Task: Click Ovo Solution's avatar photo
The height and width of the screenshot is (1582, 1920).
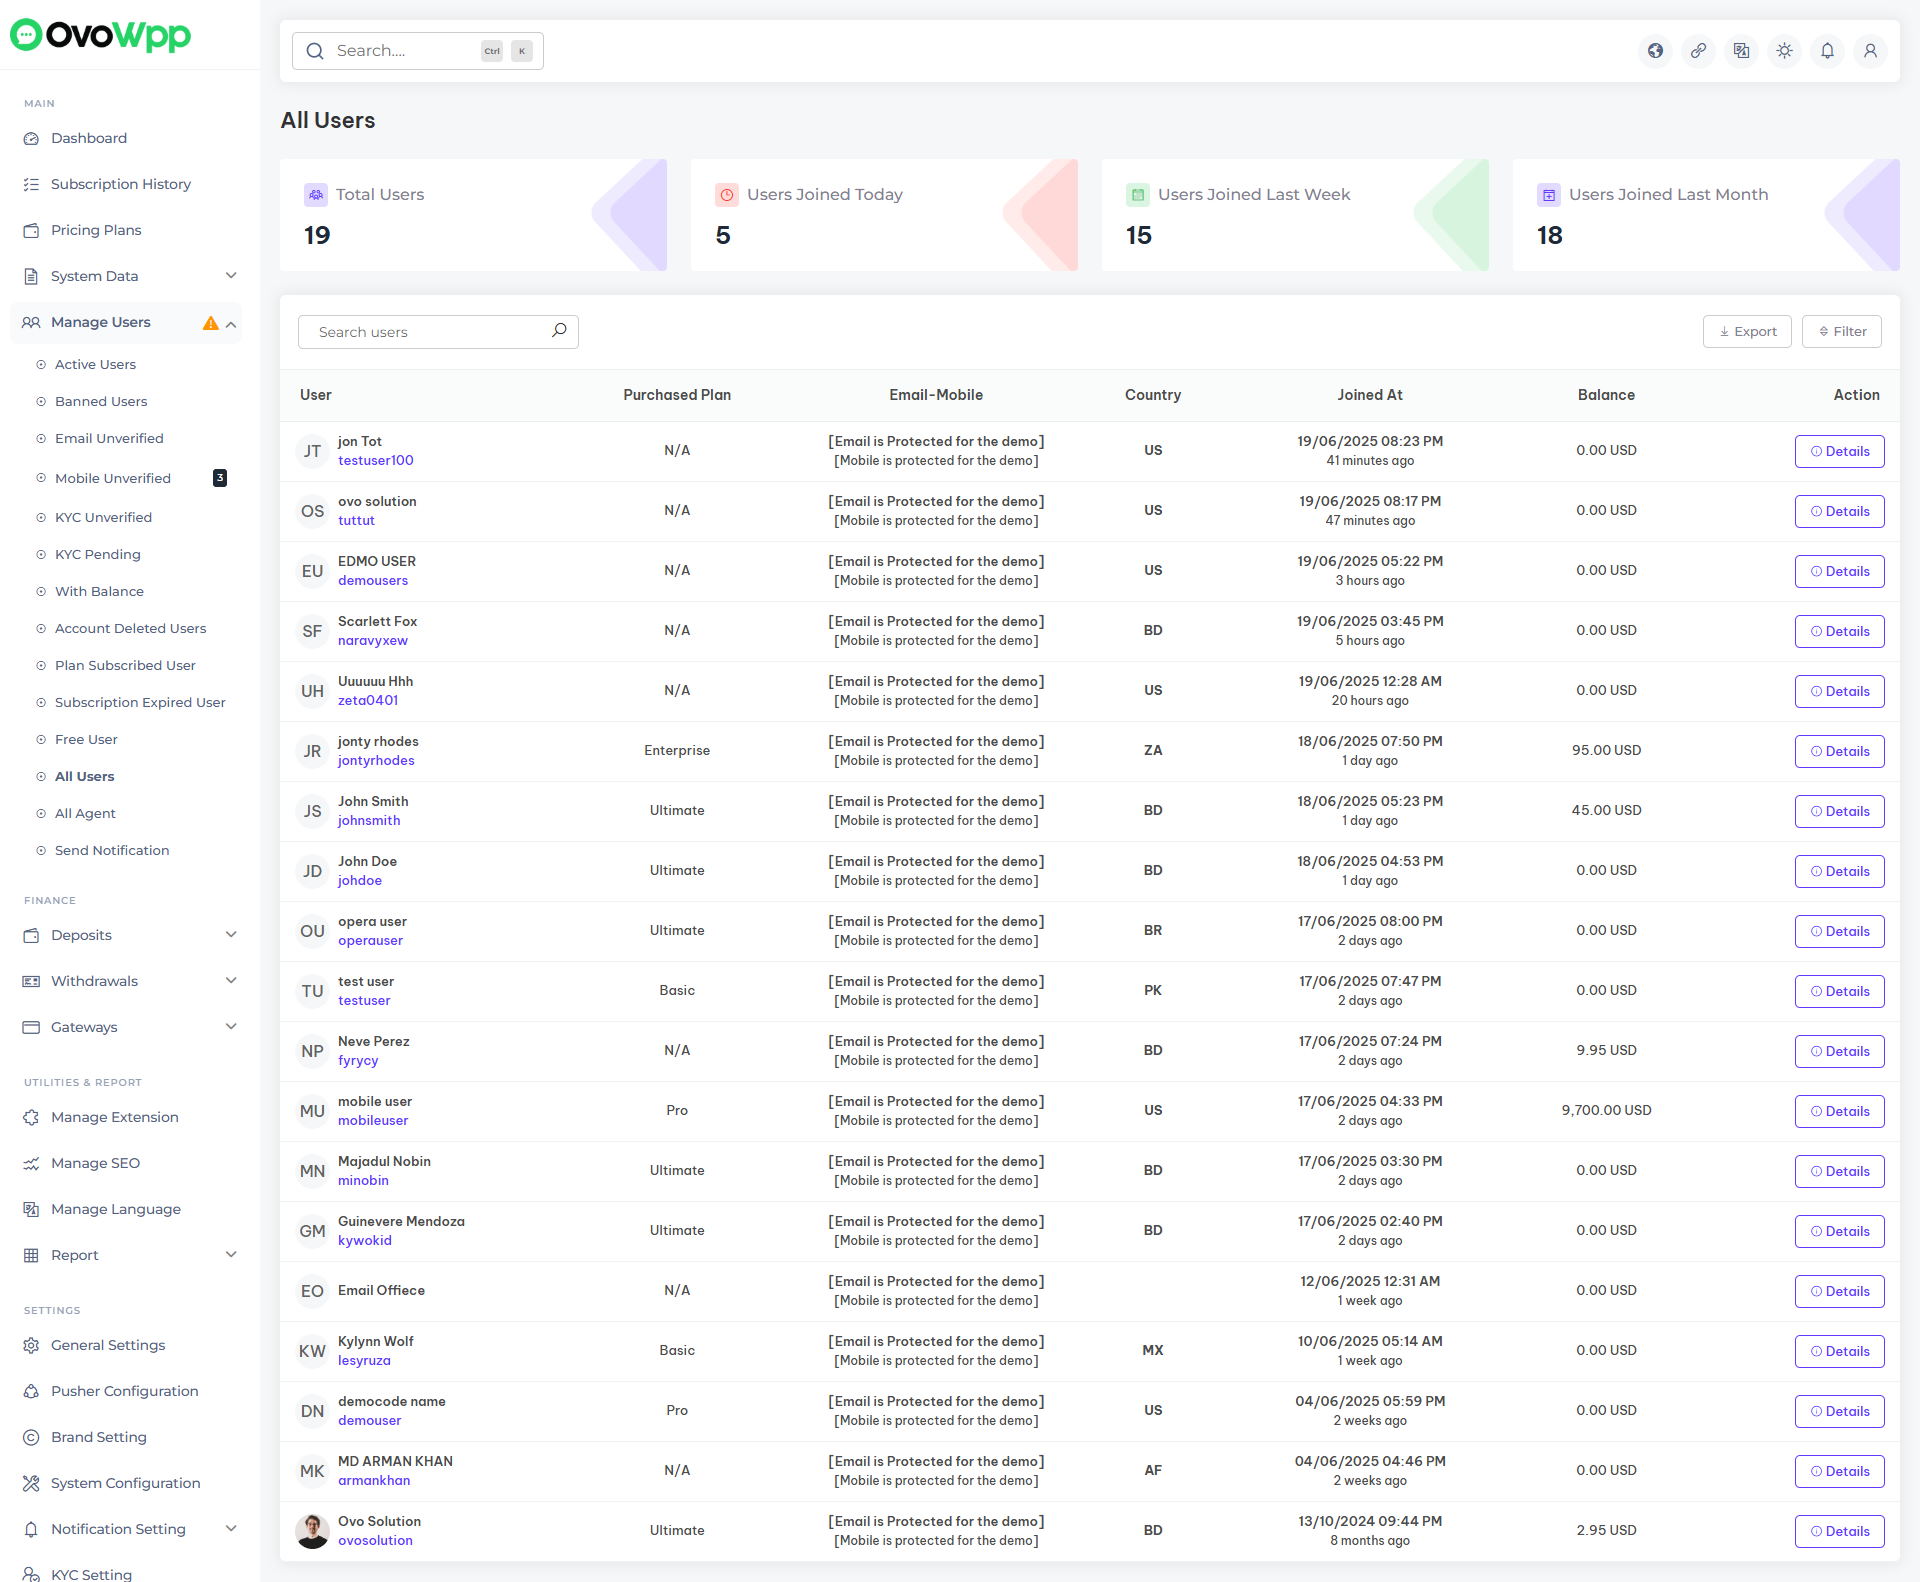Action: [x=313, y=1530]
